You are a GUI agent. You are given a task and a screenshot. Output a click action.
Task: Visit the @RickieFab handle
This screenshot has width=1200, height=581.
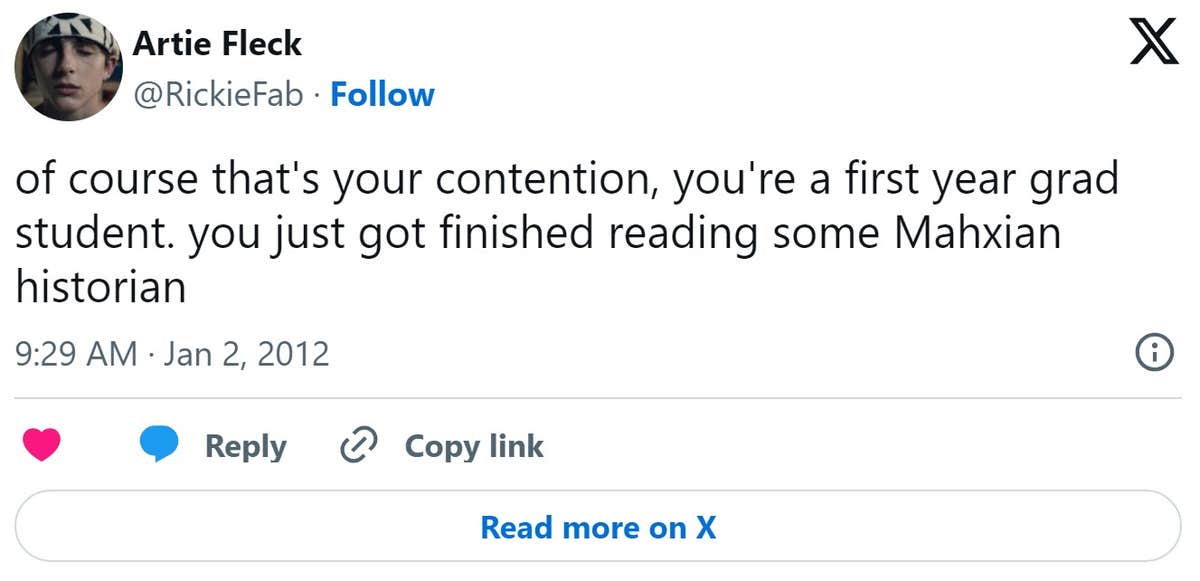[x=218, y=94]
